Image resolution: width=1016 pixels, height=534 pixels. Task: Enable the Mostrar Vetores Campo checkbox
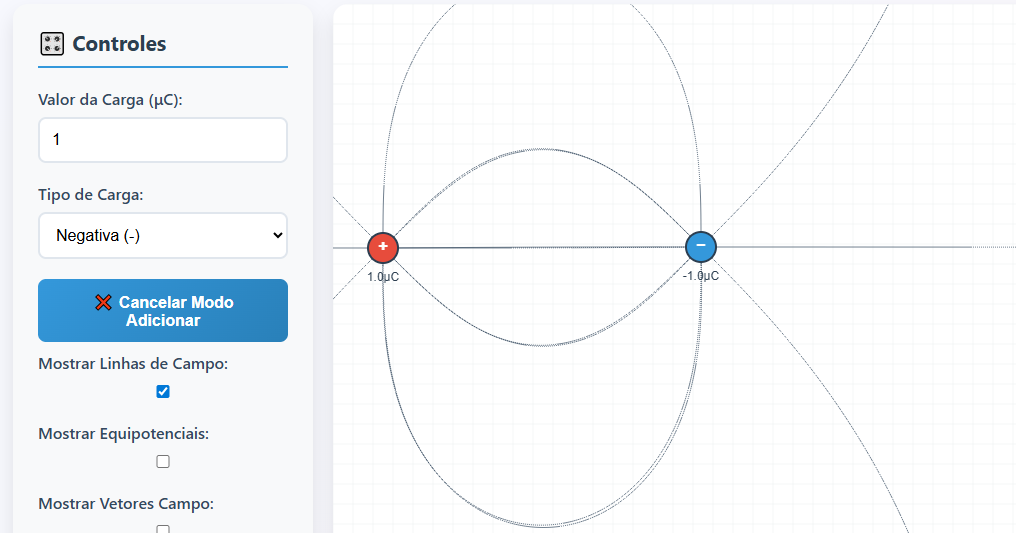[163, 529]
